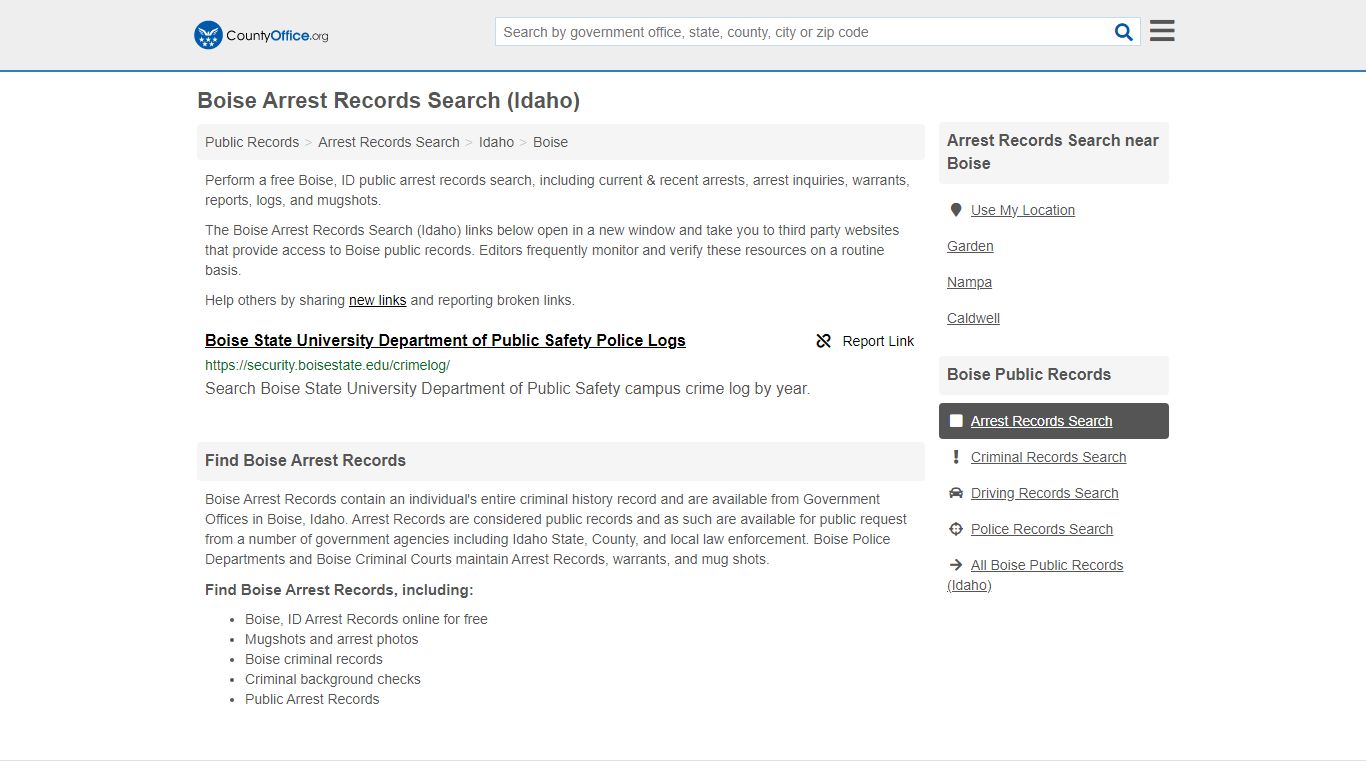This screenshot has height=768, width=1366.
Task: Click 'Find Boise Arrest Records, including:' subheading
Action: [x=339, y=589]
